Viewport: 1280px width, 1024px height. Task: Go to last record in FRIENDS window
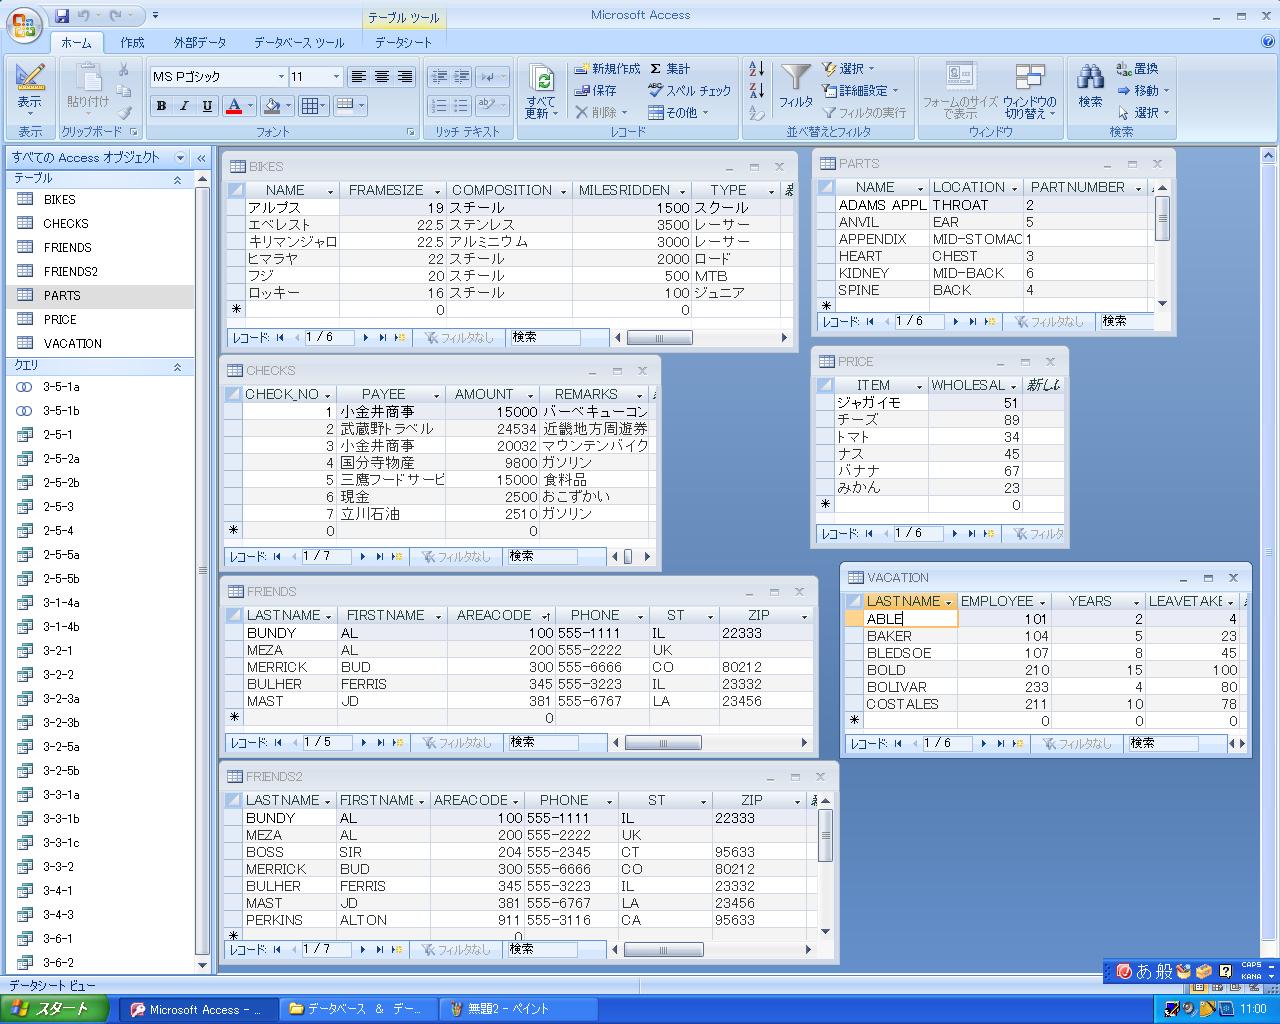pos(381,743)
